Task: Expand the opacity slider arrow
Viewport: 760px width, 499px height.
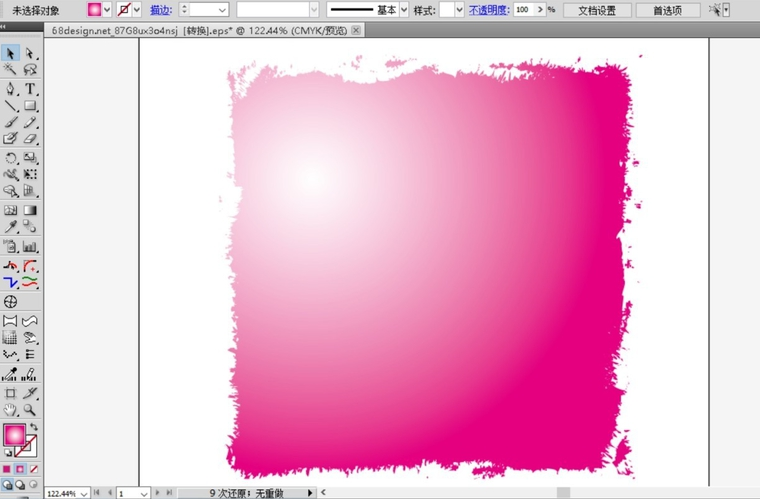Action: click(540, 10)
